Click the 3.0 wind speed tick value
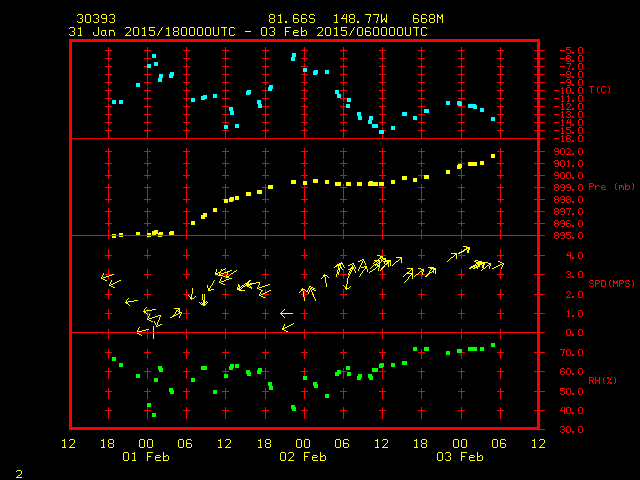 tap(574, 275)
